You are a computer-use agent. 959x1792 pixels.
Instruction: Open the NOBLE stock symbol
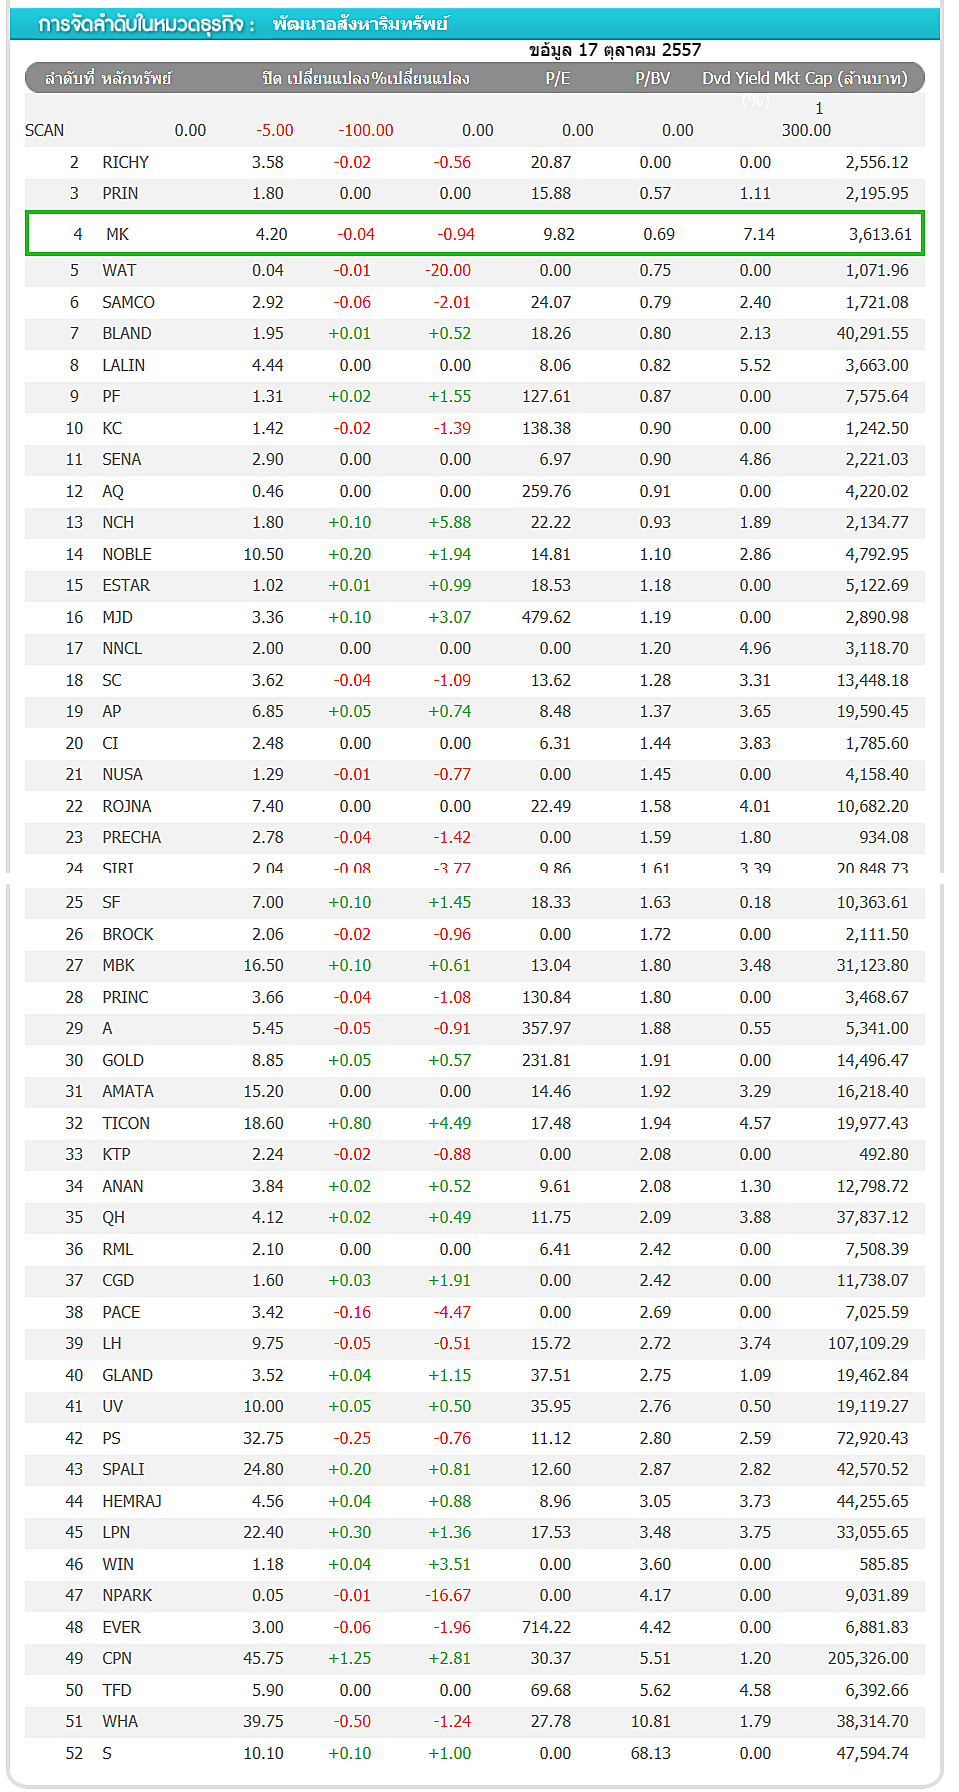[x=127, y=554]
